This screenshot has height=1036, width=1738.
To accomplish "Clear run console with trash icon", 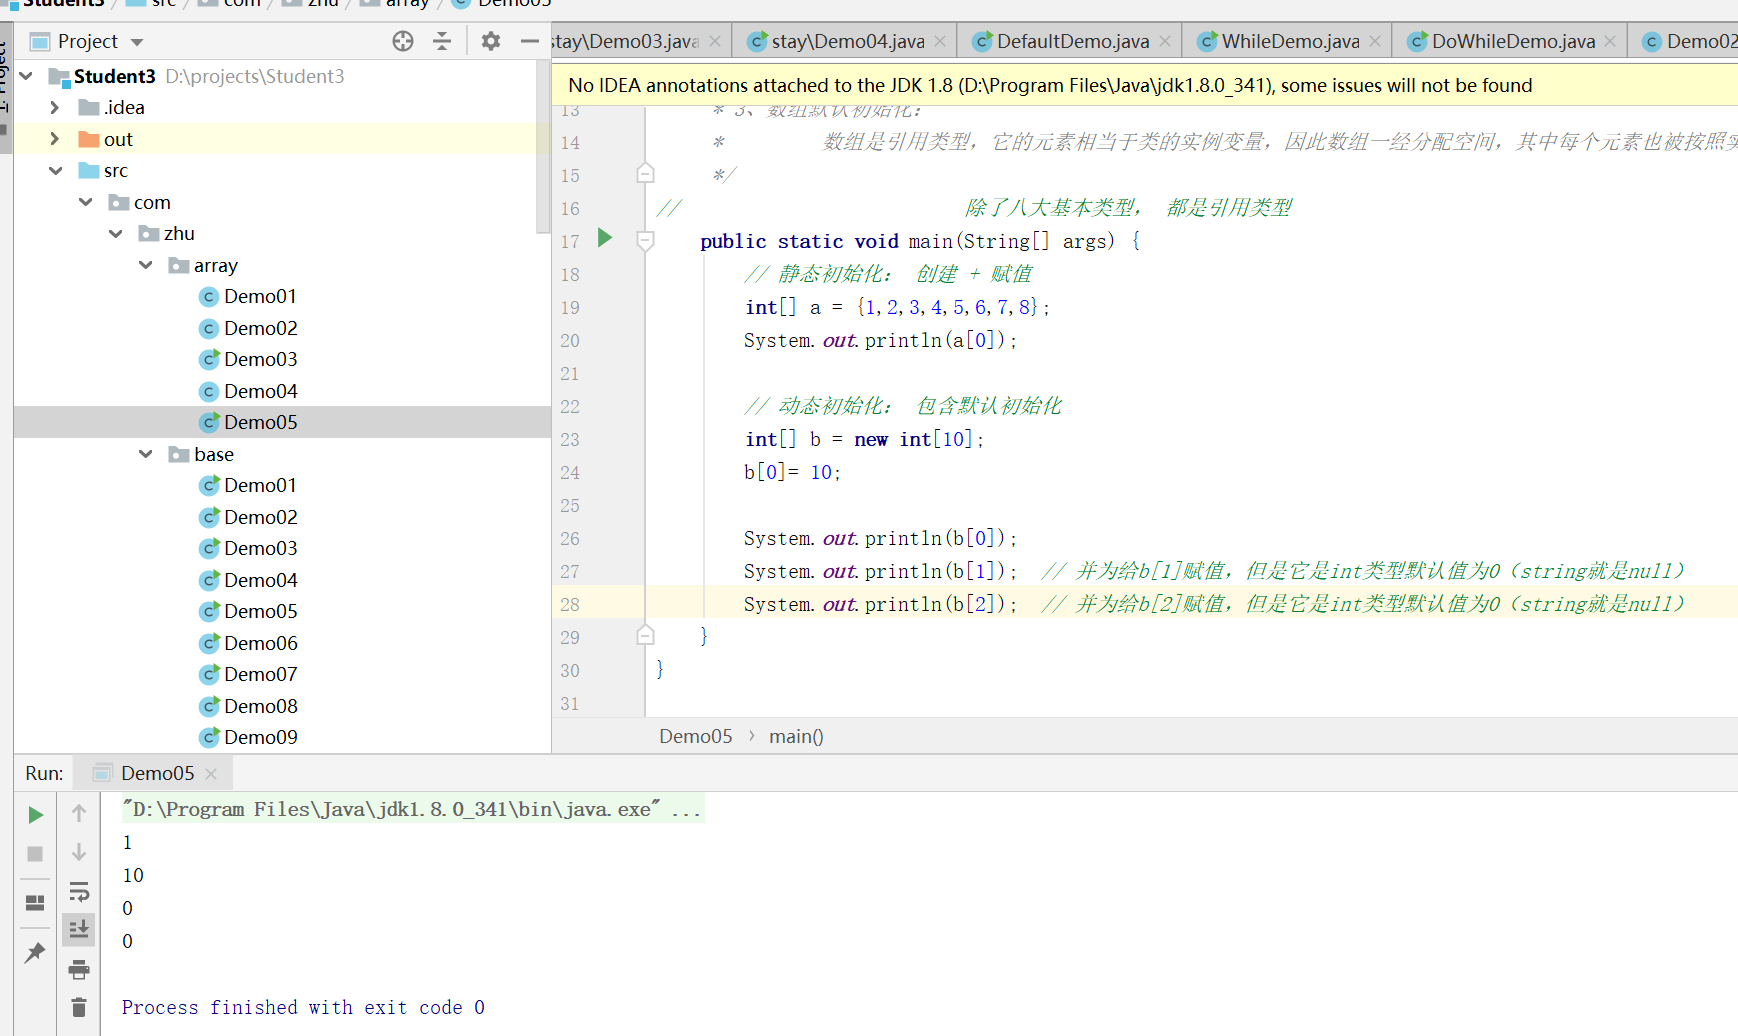I will point(79,1007).
